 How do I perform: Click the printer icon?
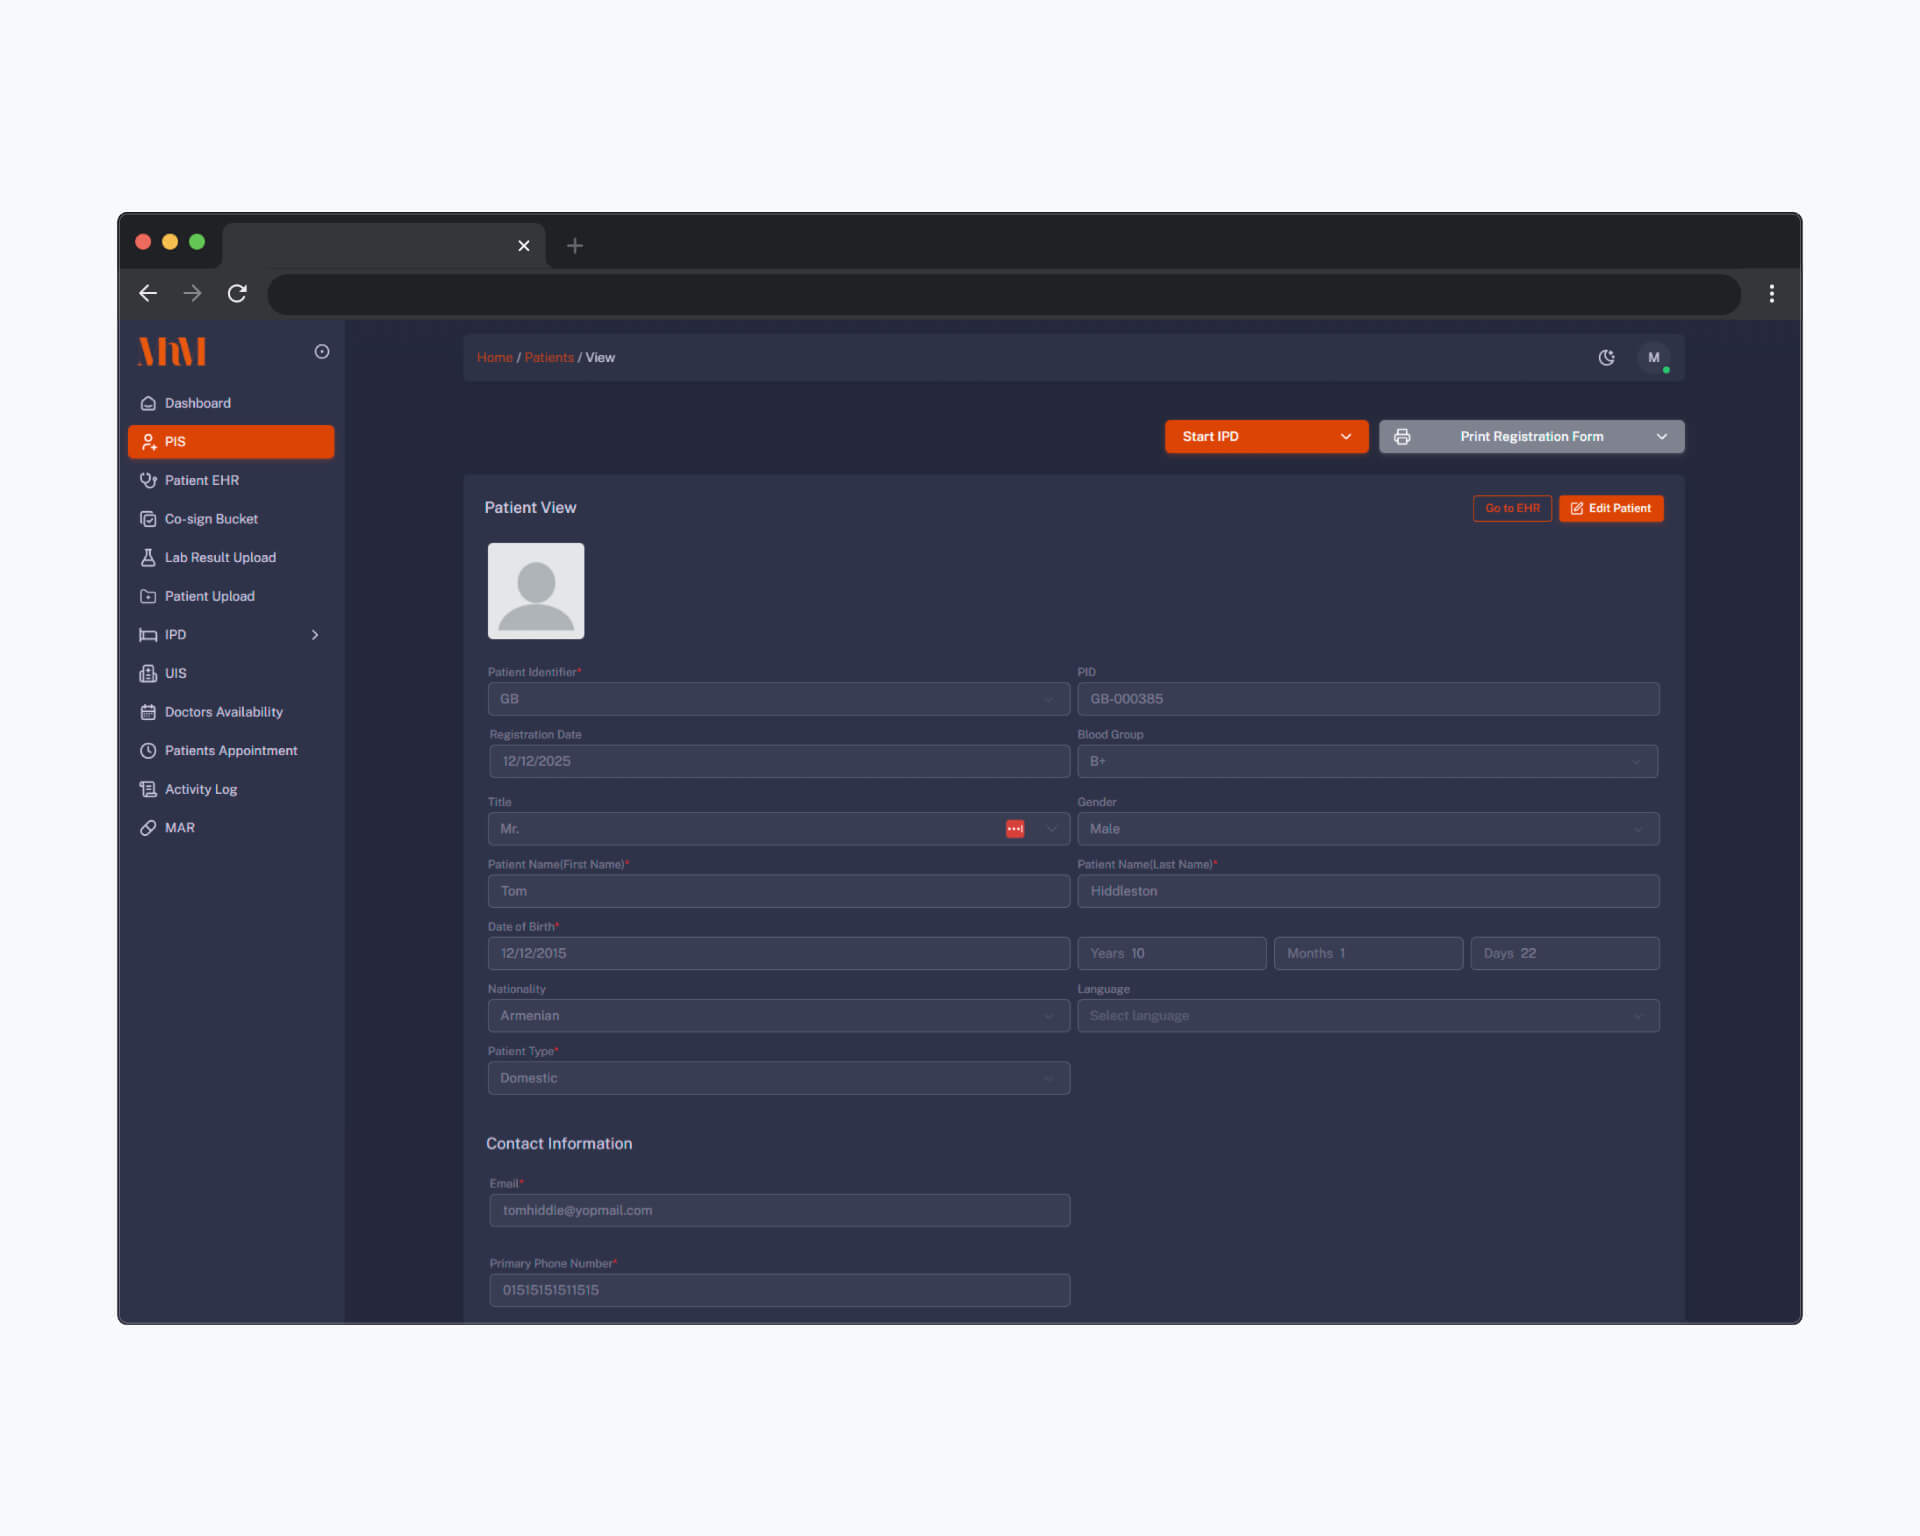pos(1402,437)
